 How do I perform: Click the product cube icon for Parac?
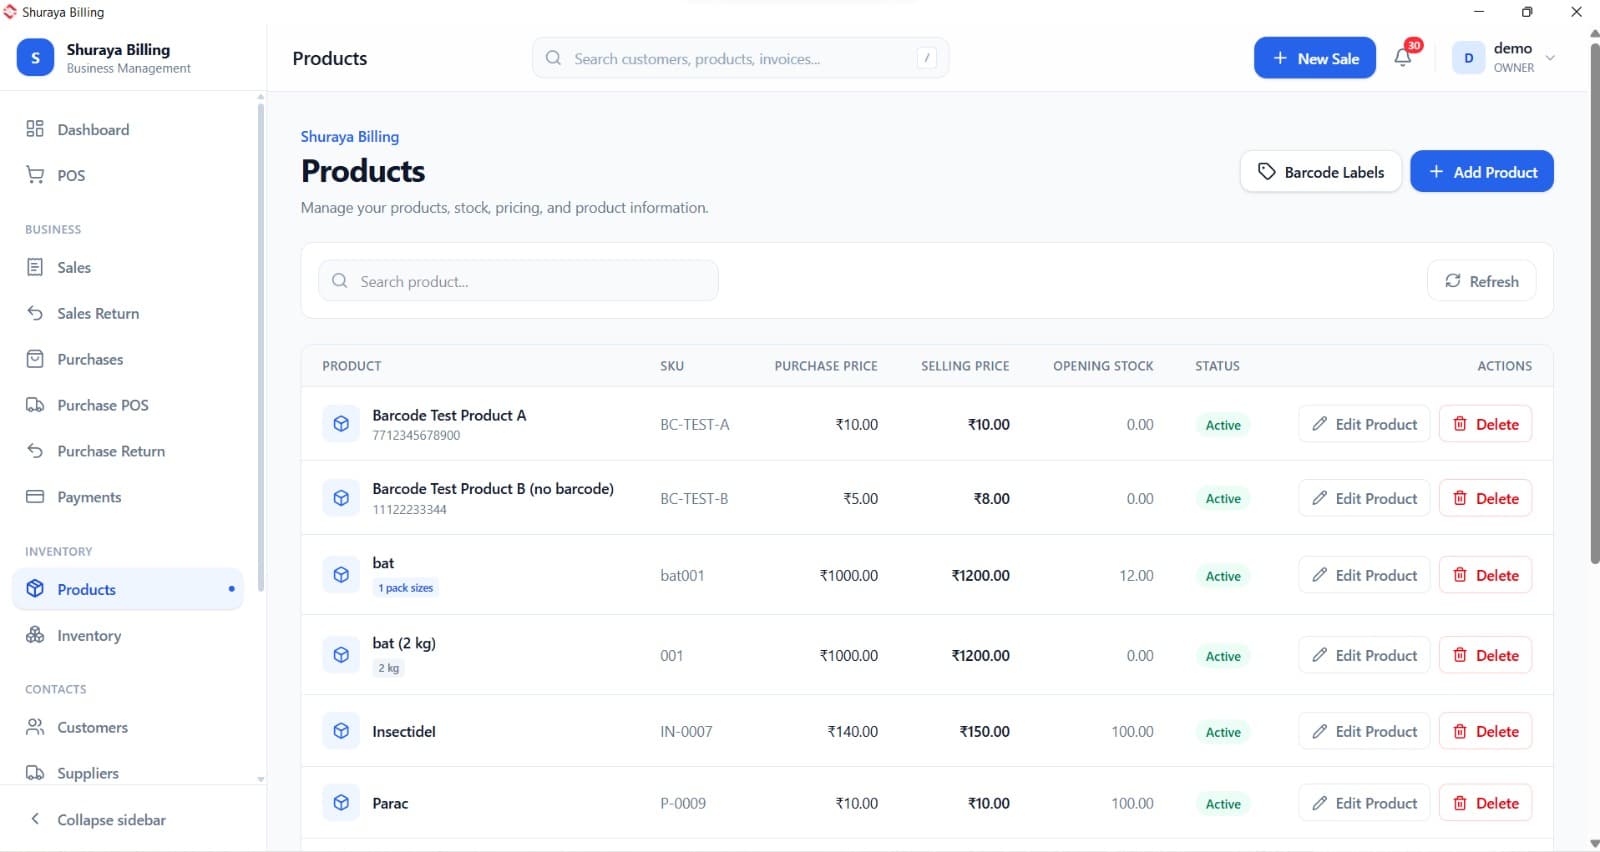coord(341,803)
